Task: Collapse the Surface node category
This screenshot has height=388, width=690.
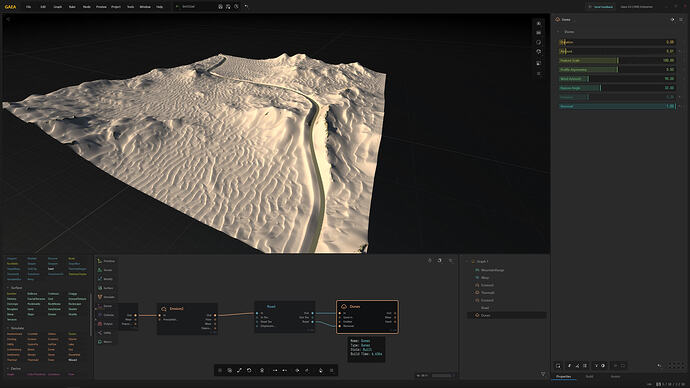Action: [8, 288]
